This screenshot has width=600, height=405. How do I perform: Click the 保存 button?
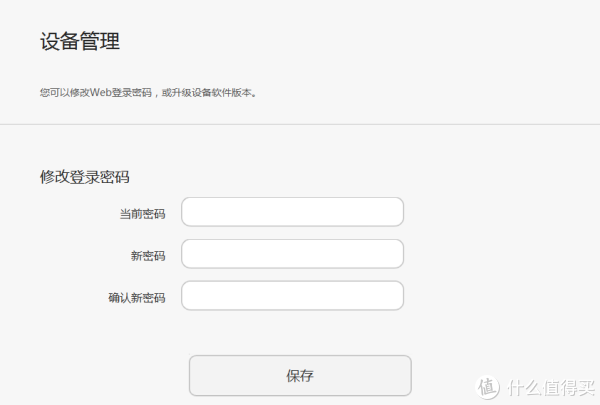click(300, 376)
